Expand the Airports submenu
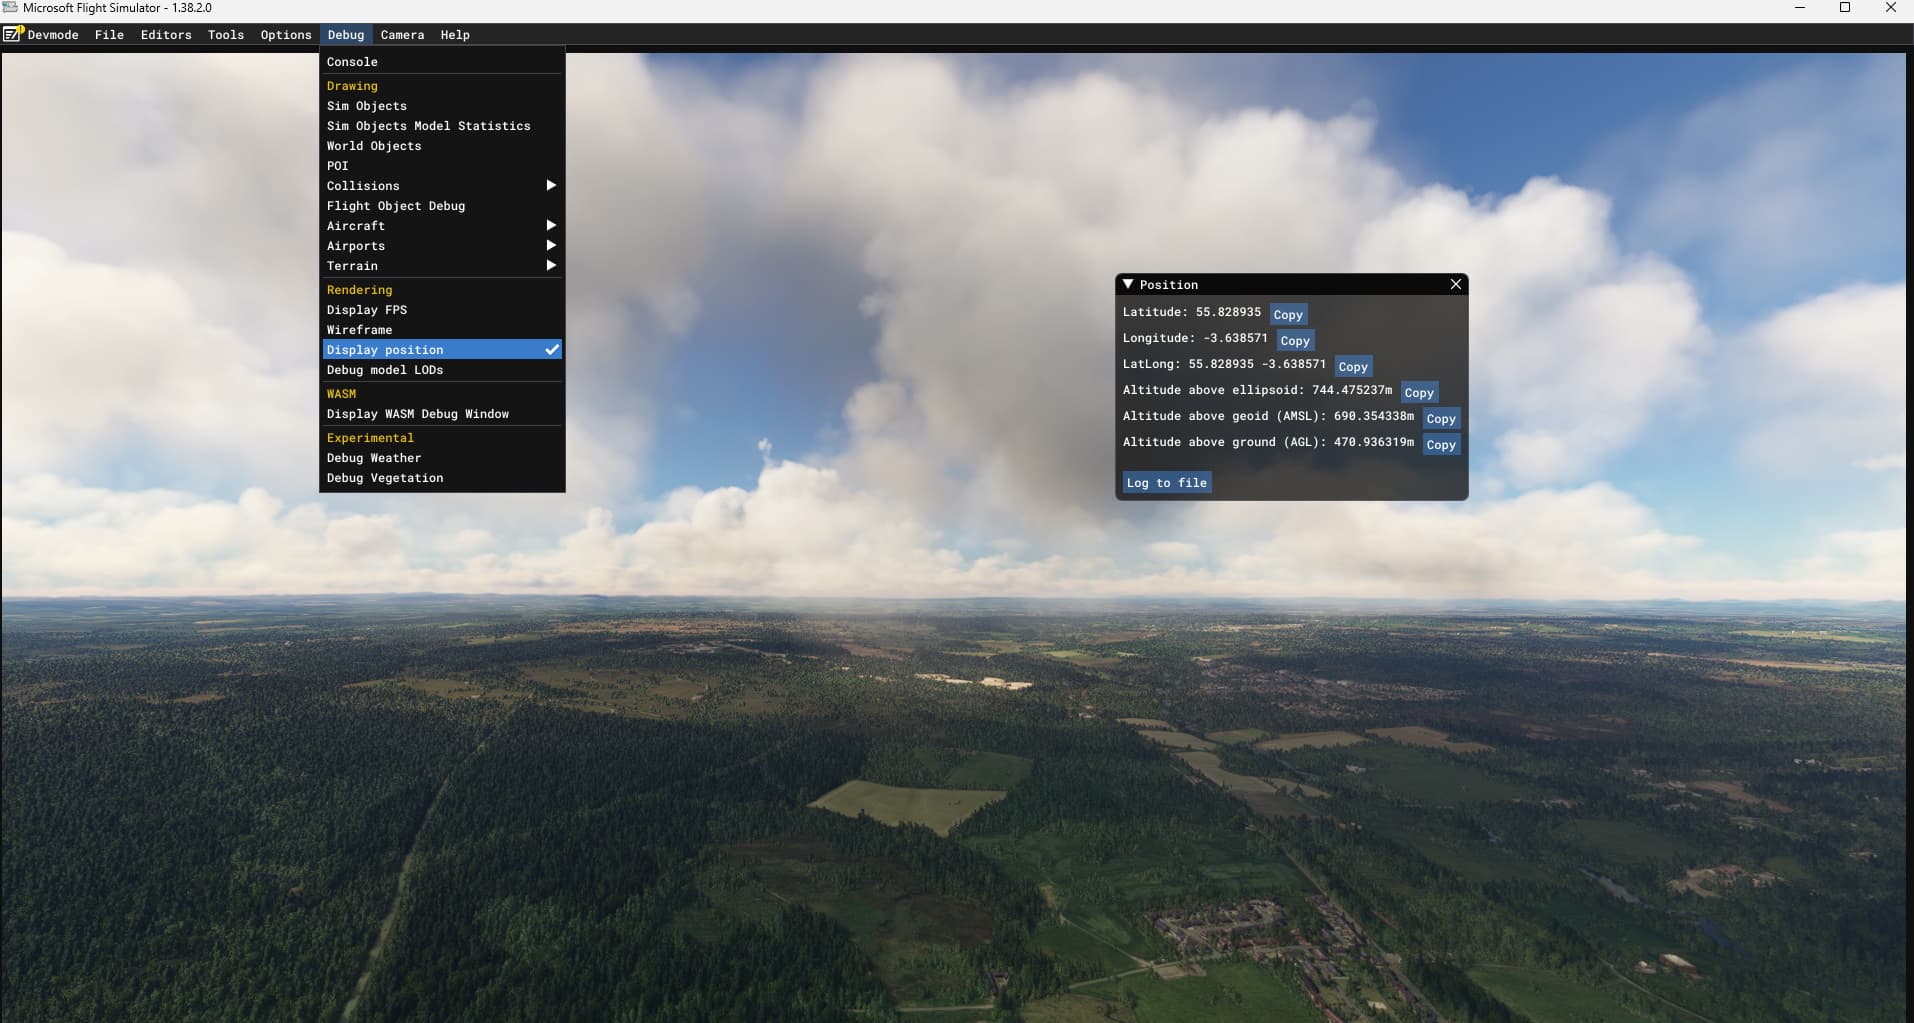Viewport: 1914px width, 1023px height. click(441, 246)
